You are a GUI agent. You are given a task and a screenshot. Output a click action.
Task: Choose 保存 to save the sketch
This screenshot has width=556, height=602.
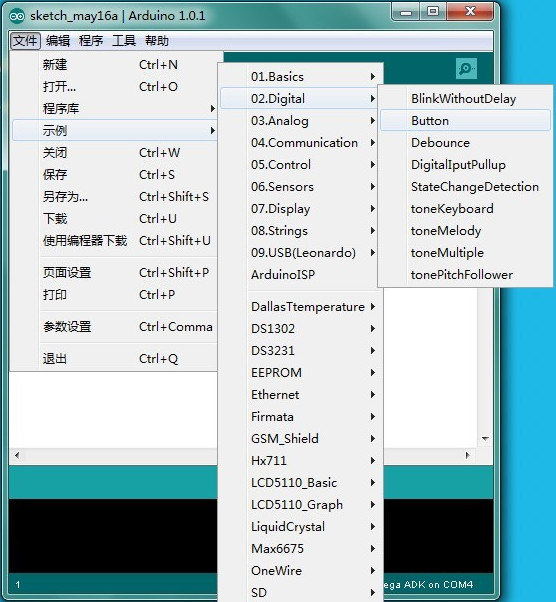(x=114, y=175)
